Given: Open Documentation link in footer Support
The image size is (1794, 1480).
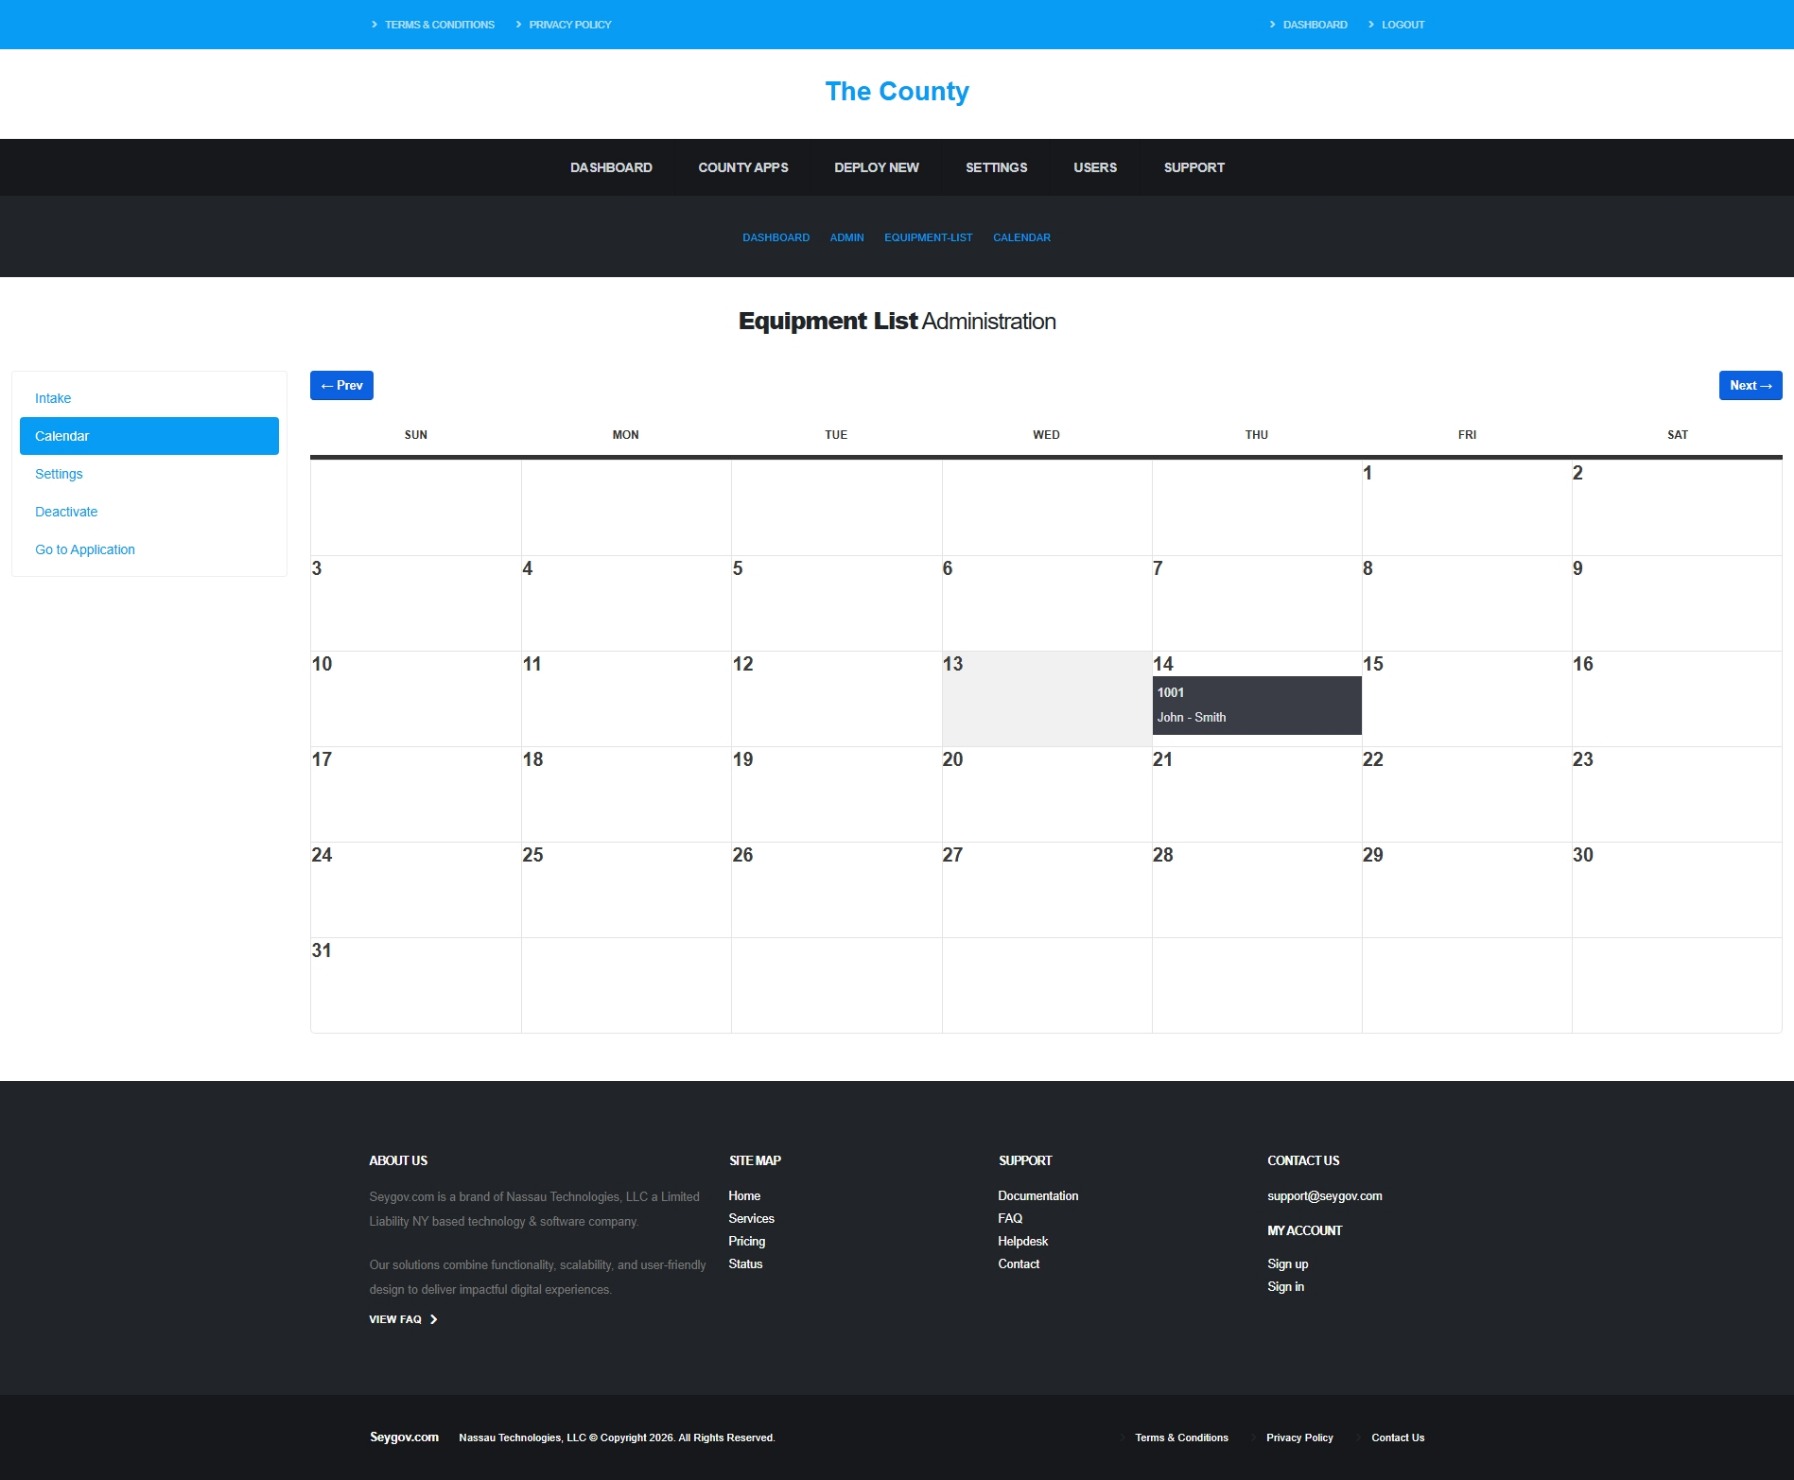Looking at the screenshot, I should click(1038, 1196).
